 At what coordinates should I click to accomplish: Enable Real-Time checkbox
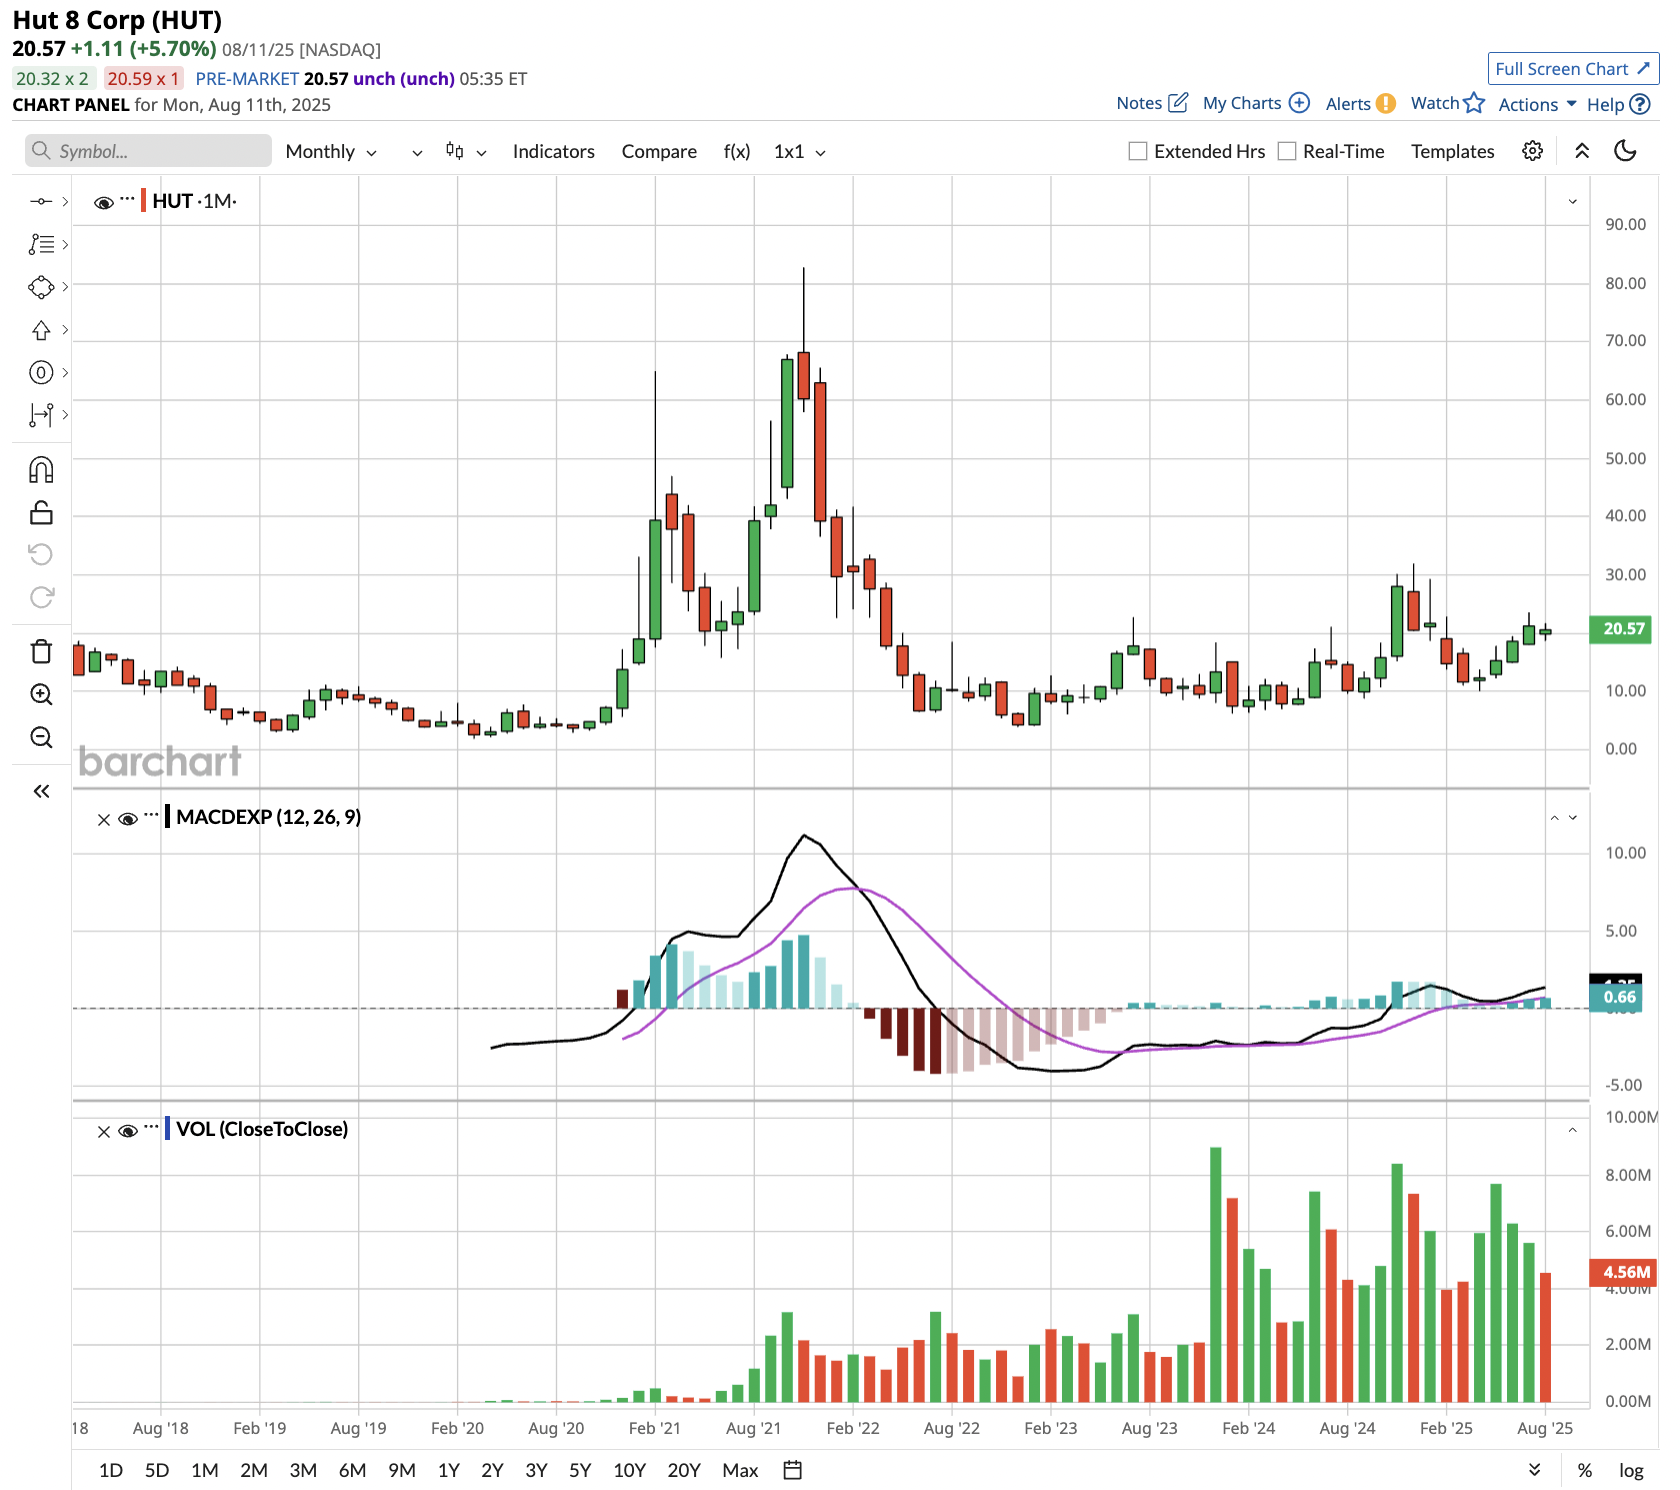click(x=1287, y=151)
